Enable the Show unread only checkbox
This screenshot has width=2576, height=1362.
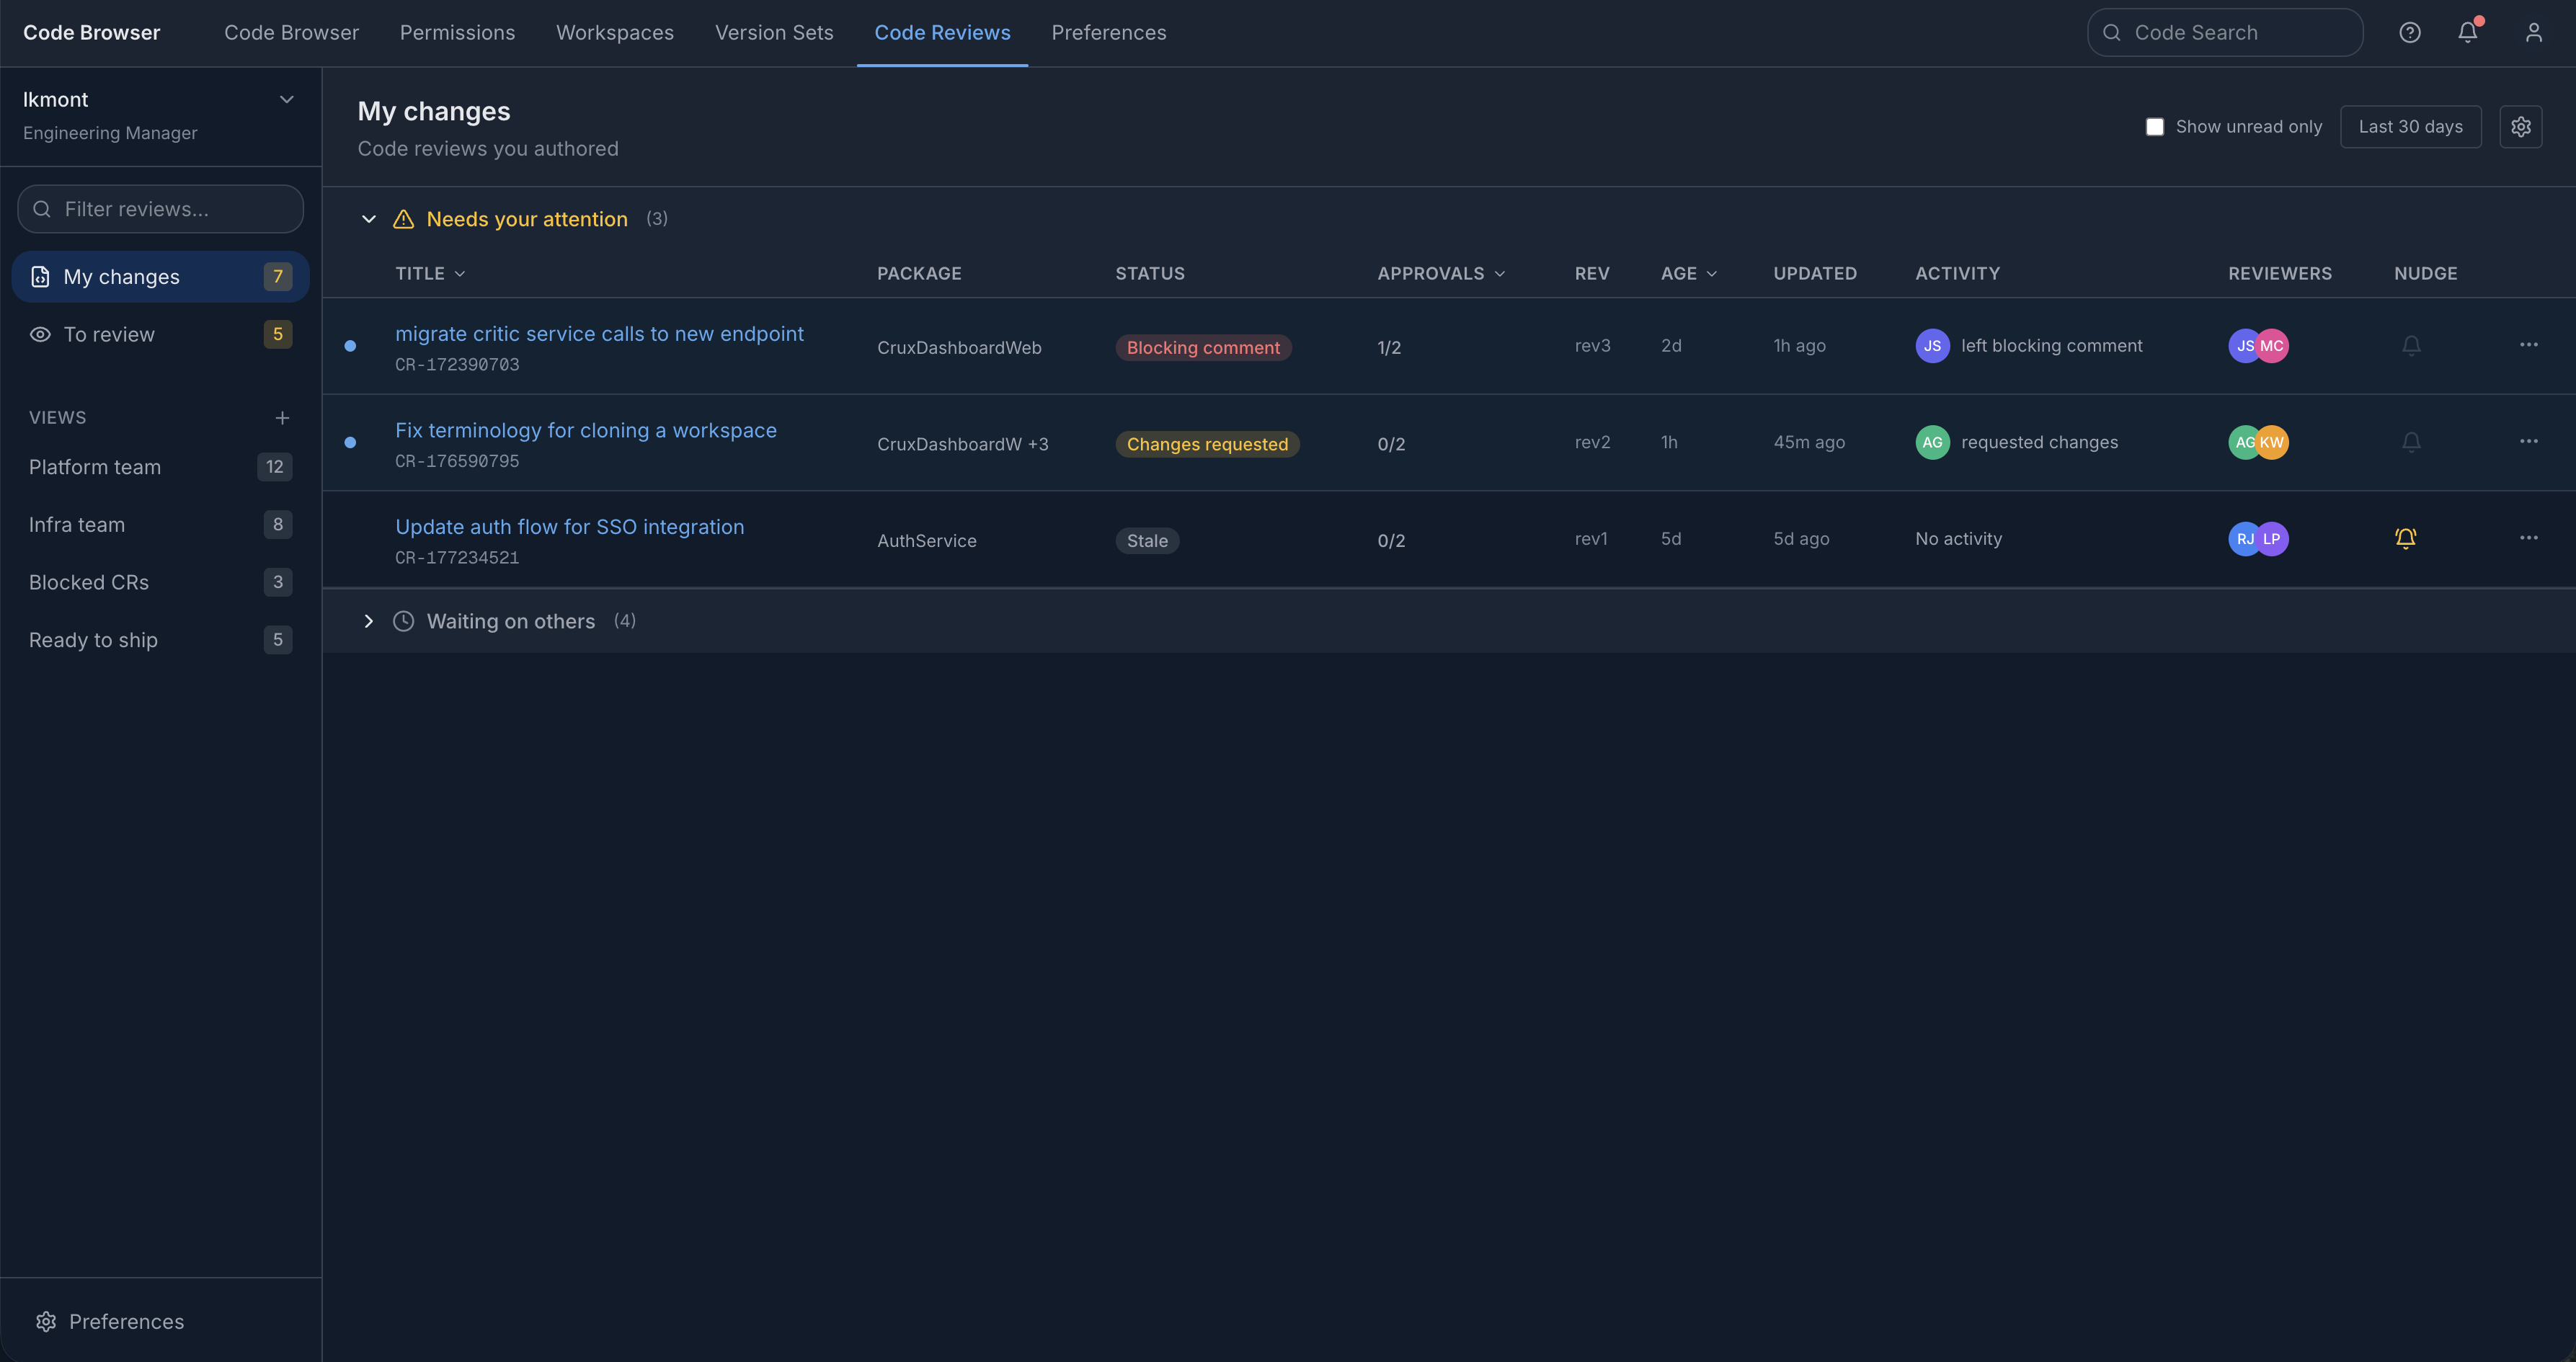[x=2155, y=126]
